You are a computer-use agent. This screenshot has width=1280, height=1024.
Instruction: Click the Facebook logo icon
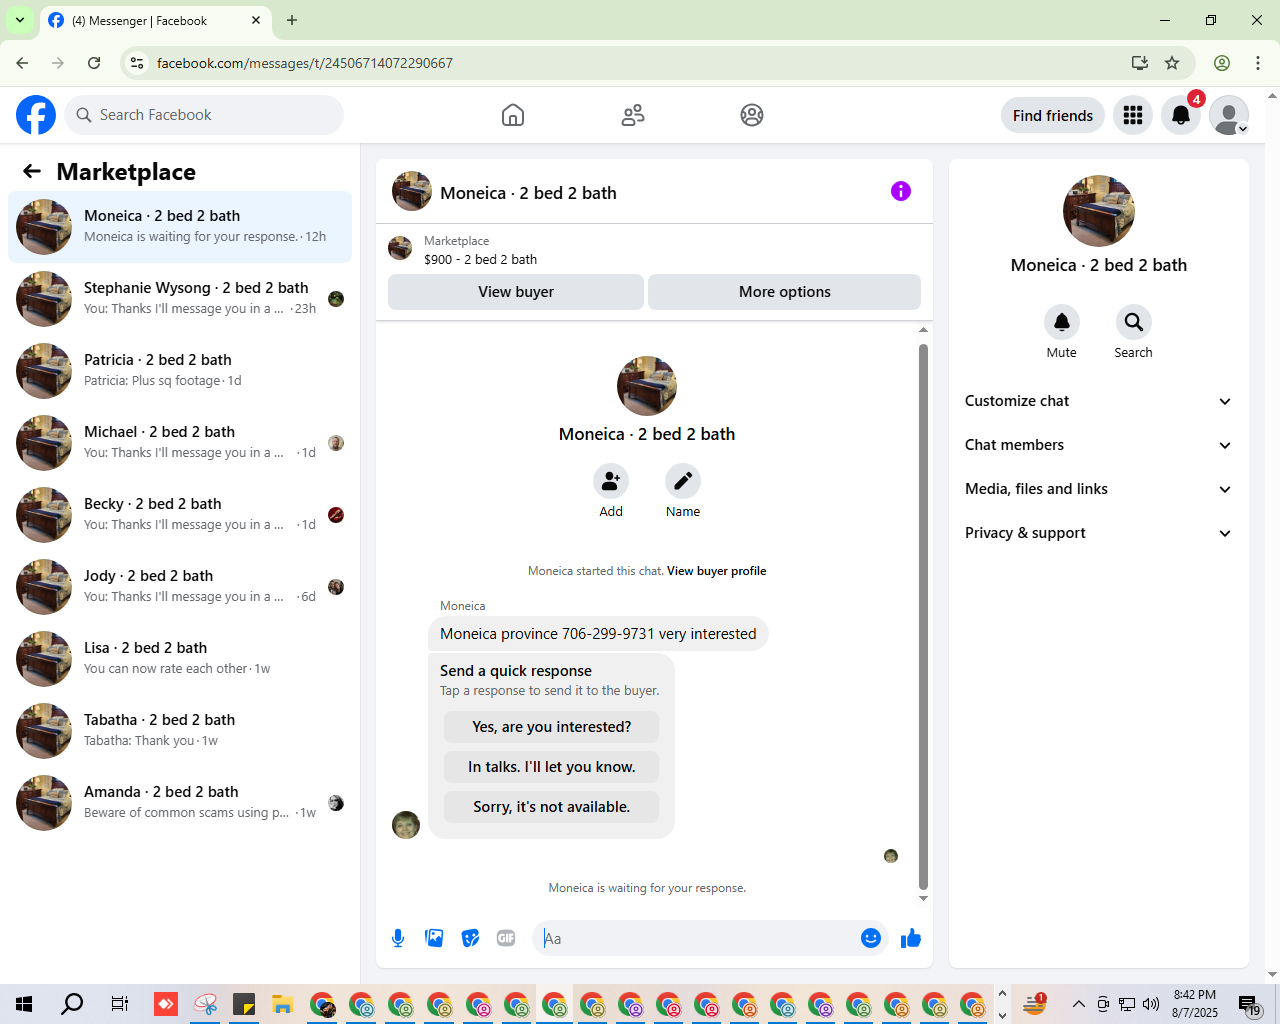36,115
